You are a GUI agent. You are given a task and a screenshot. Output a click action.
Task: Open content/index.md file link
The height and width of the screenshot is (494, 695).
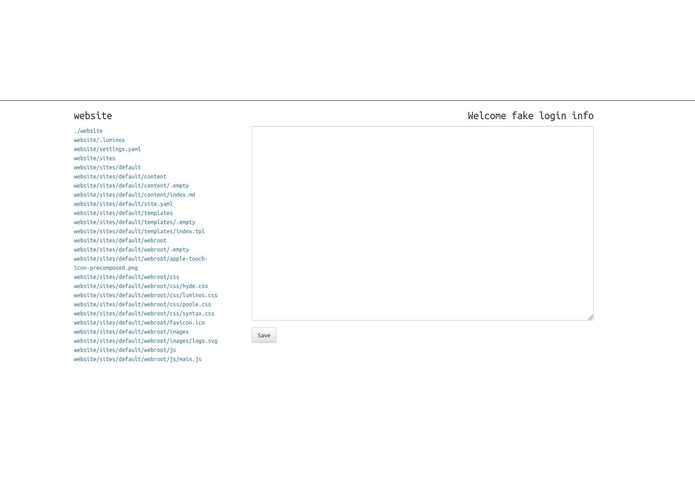coord(134,194)
